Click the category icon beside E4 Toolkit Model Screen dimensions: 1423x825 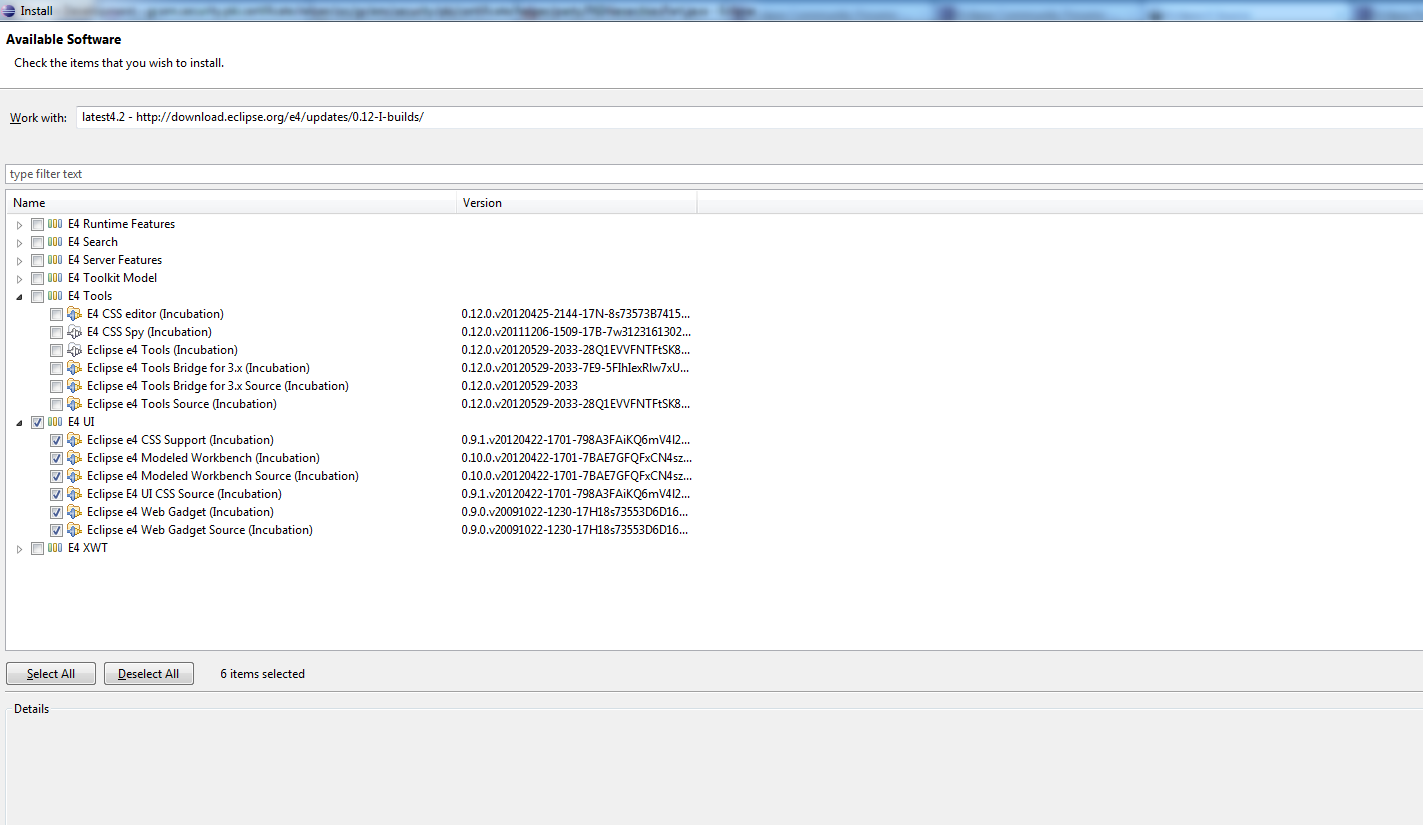55,278
